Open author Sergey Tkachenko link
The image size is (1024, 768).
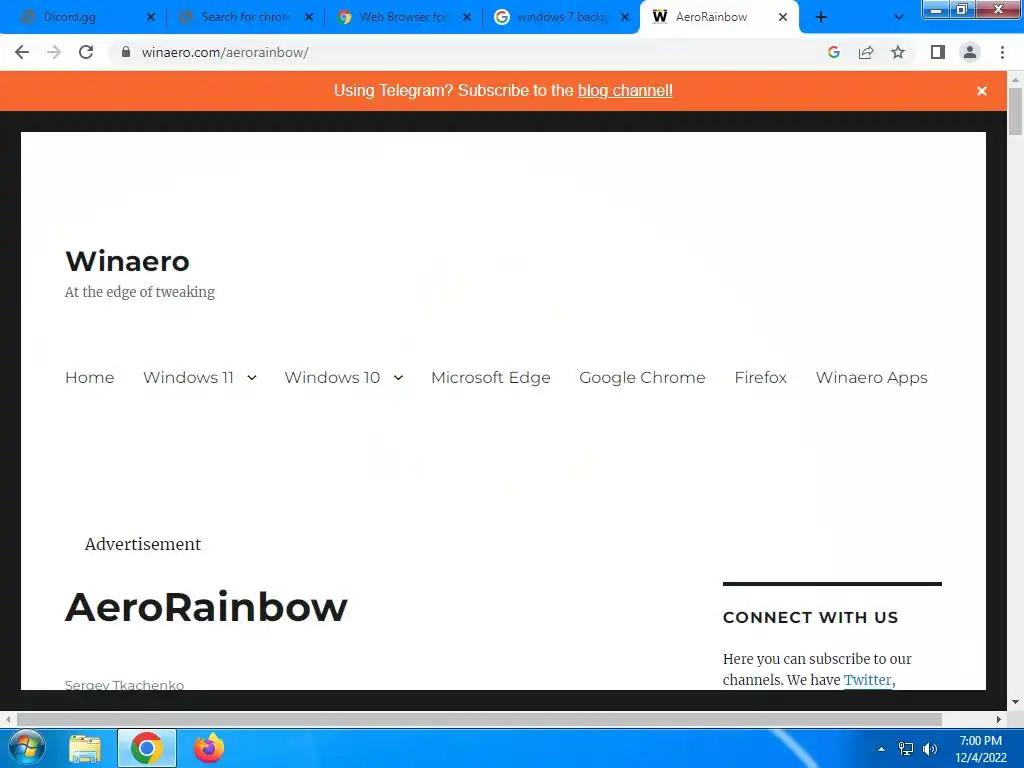(x=124, y=684)
